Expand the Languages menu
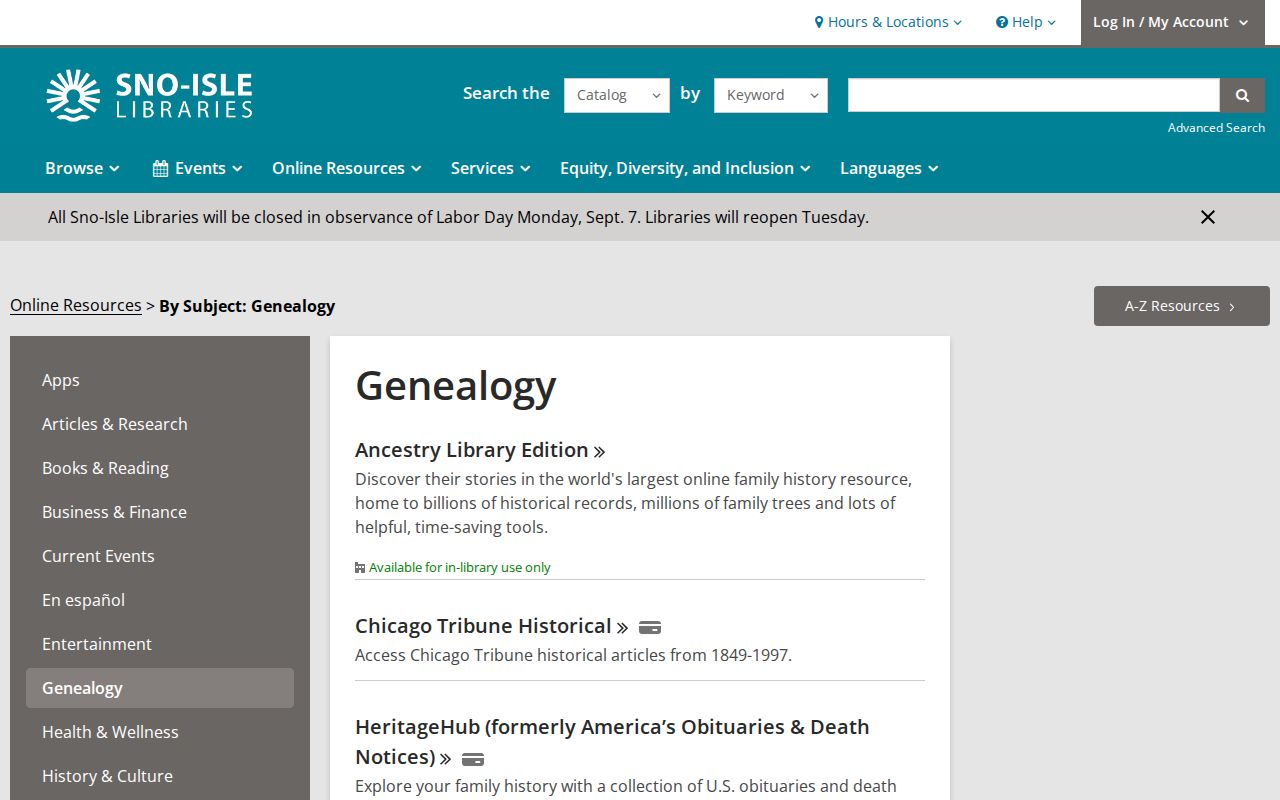This screenshot has width=1280, height=800. coord(889,168)
